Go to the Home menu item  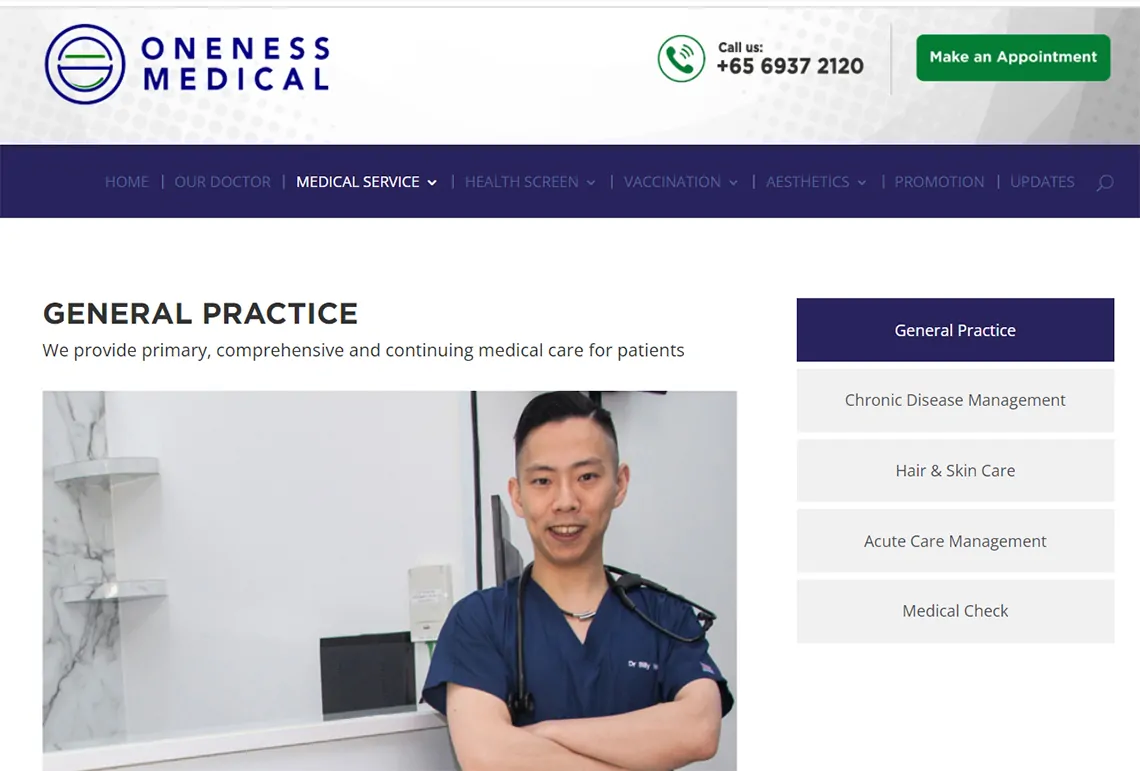pos(127,182)
